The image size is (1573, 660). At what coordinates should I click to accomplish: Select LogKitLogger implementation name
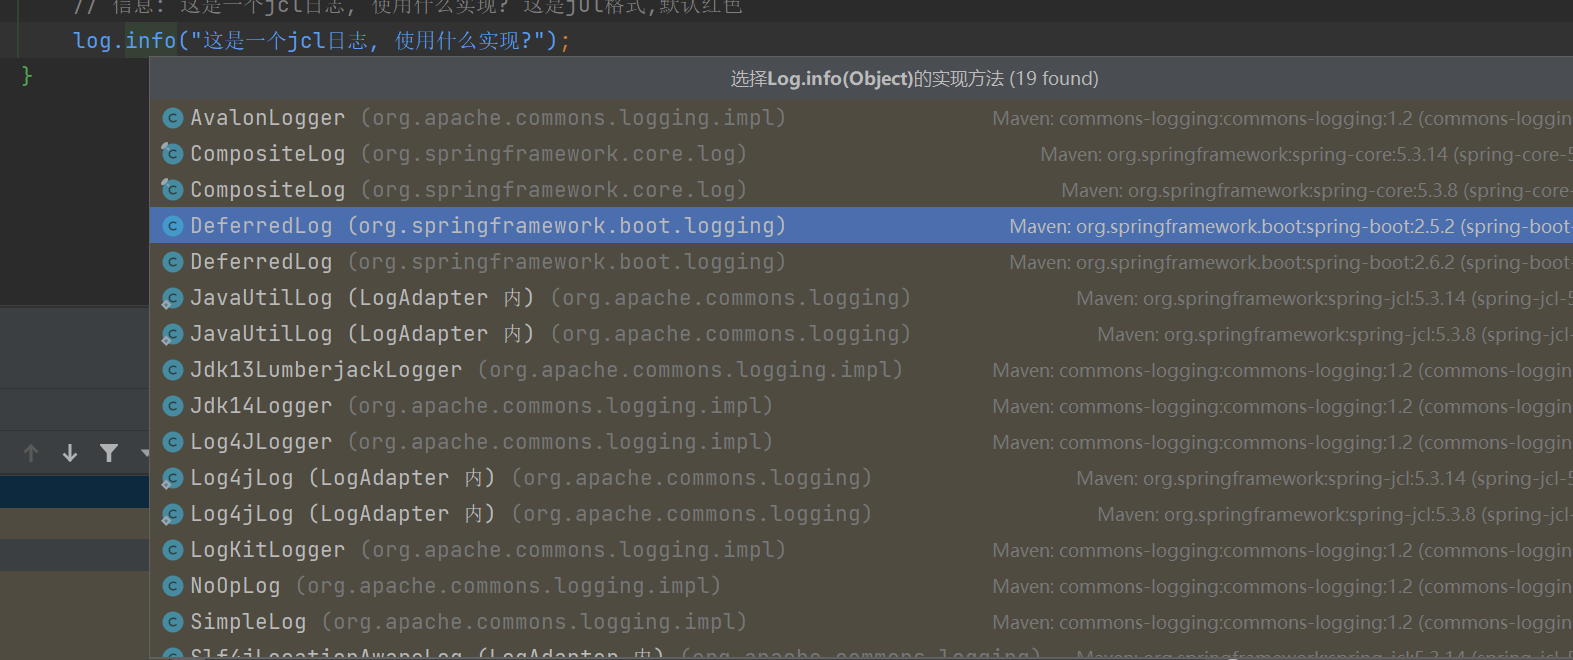click(x=268, y=550)
